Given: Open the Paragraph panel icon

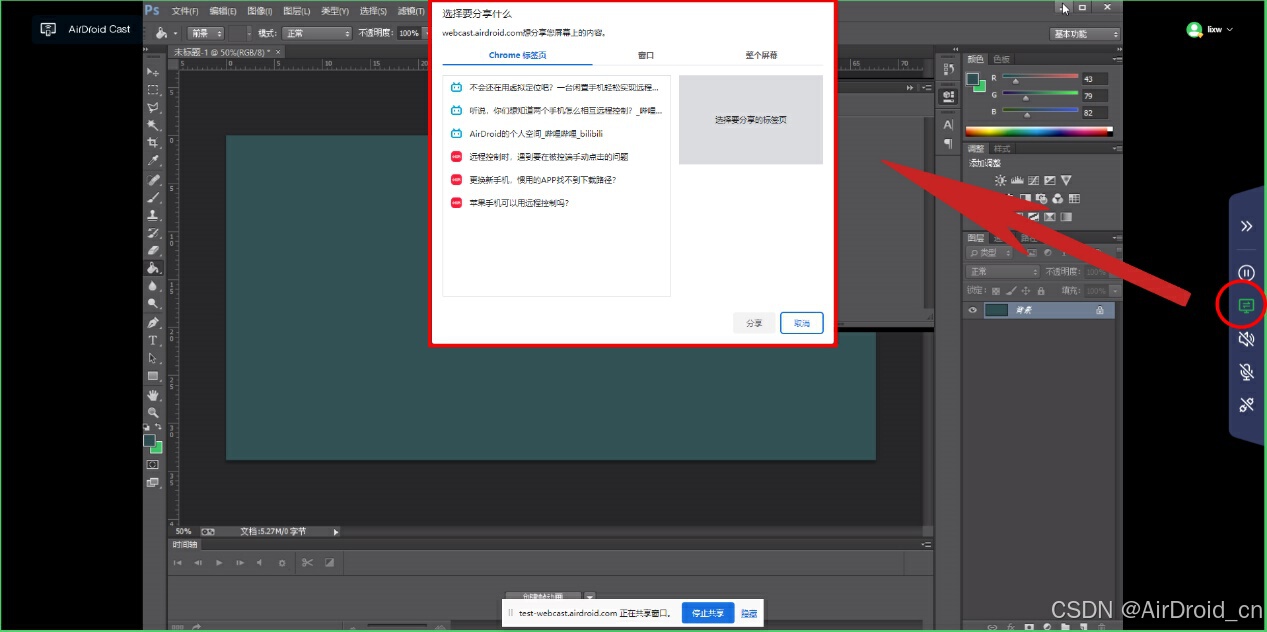Looking at the screenshot, I should point(948,143).
